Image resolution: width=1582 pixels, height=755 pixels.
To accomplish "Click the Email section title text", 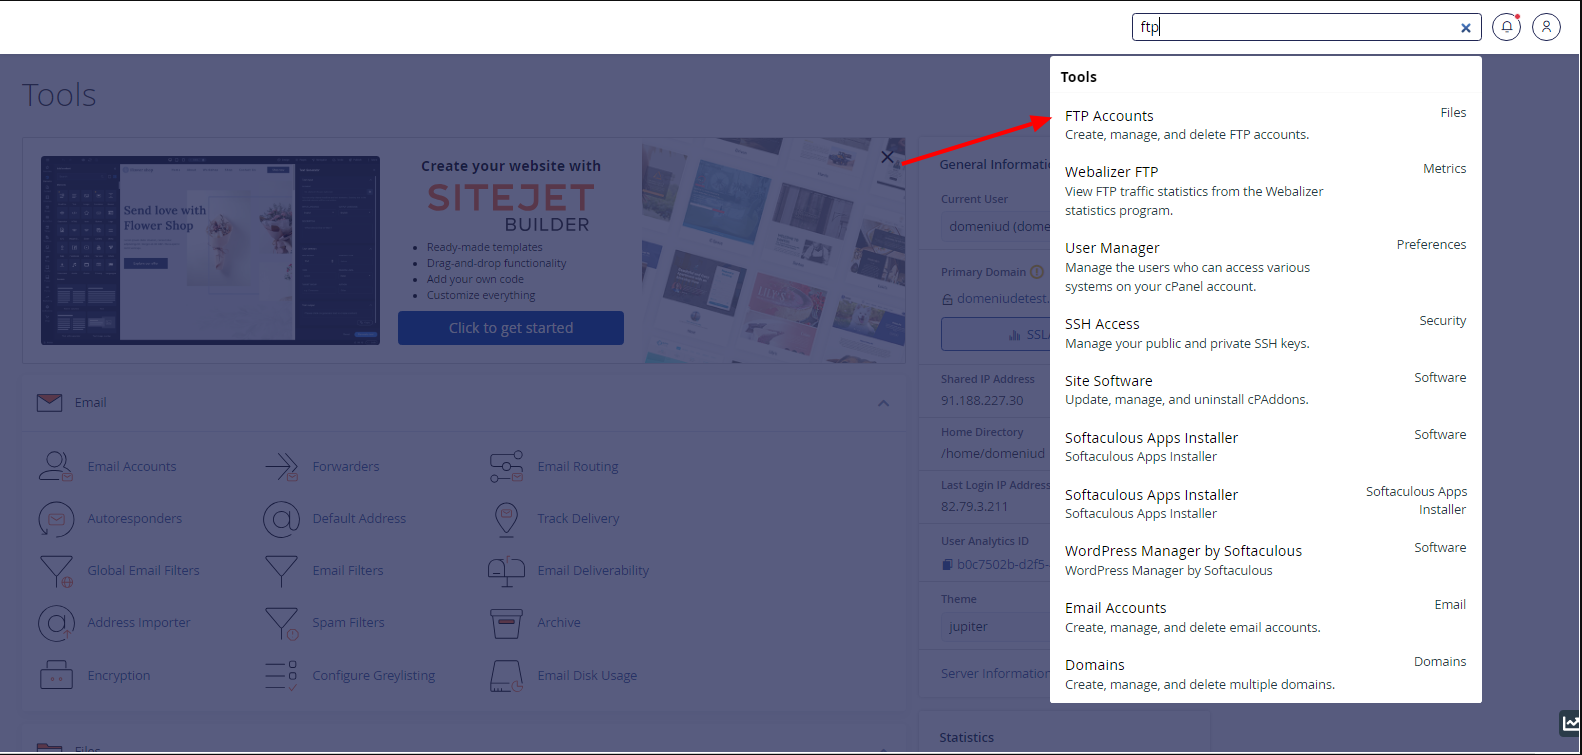I will [x=90, y=402].
